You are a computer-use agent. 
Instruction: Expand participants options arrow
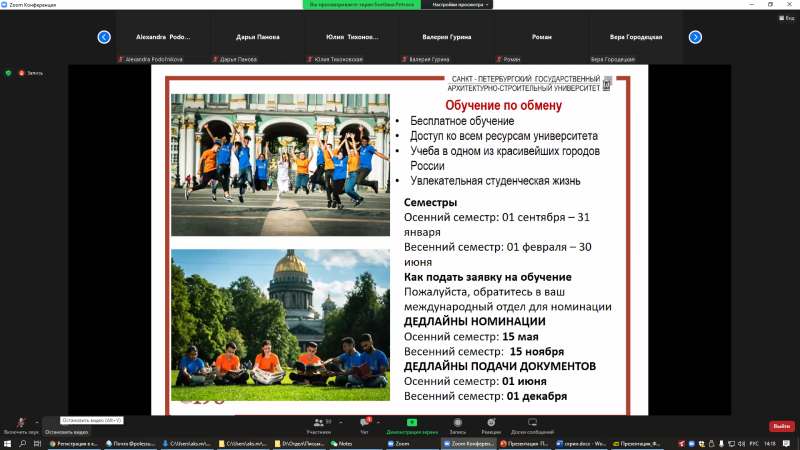341,422
